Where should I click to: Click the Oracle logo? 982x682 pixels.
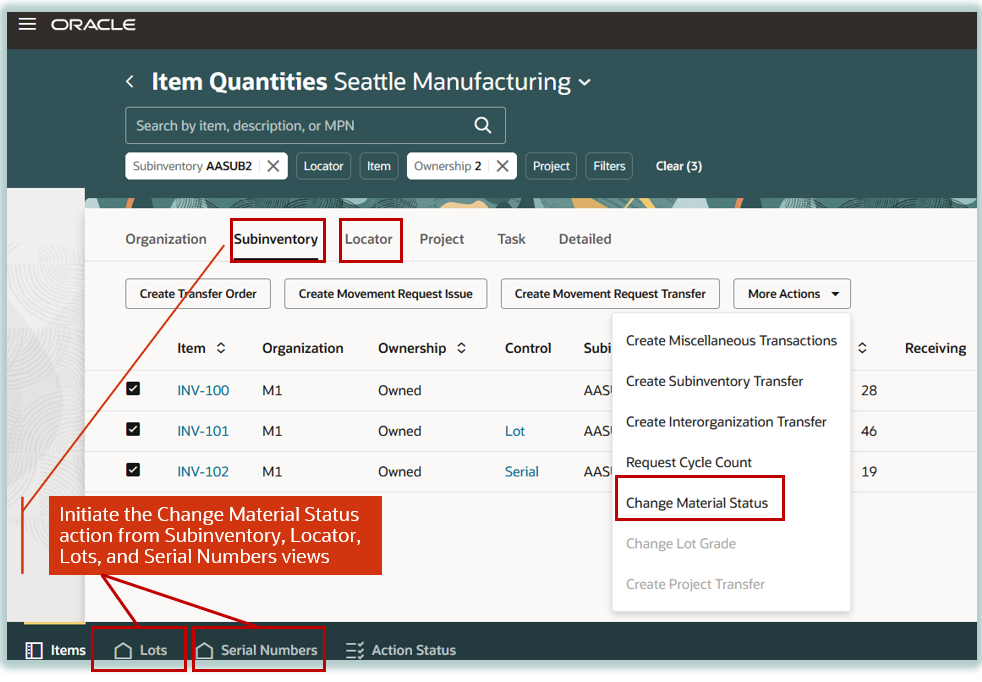[x=93, y=24]
